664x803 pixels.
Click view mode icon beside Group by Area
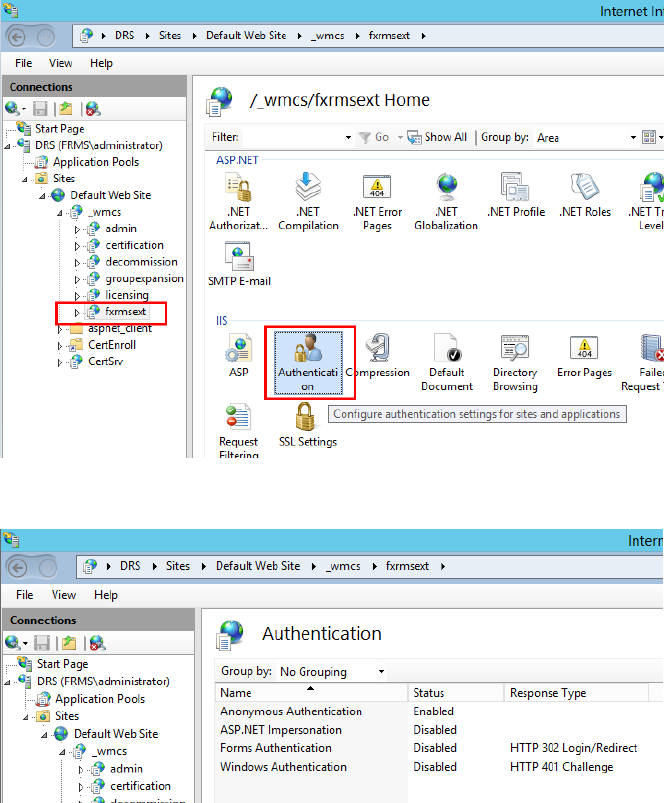point(649,137)
